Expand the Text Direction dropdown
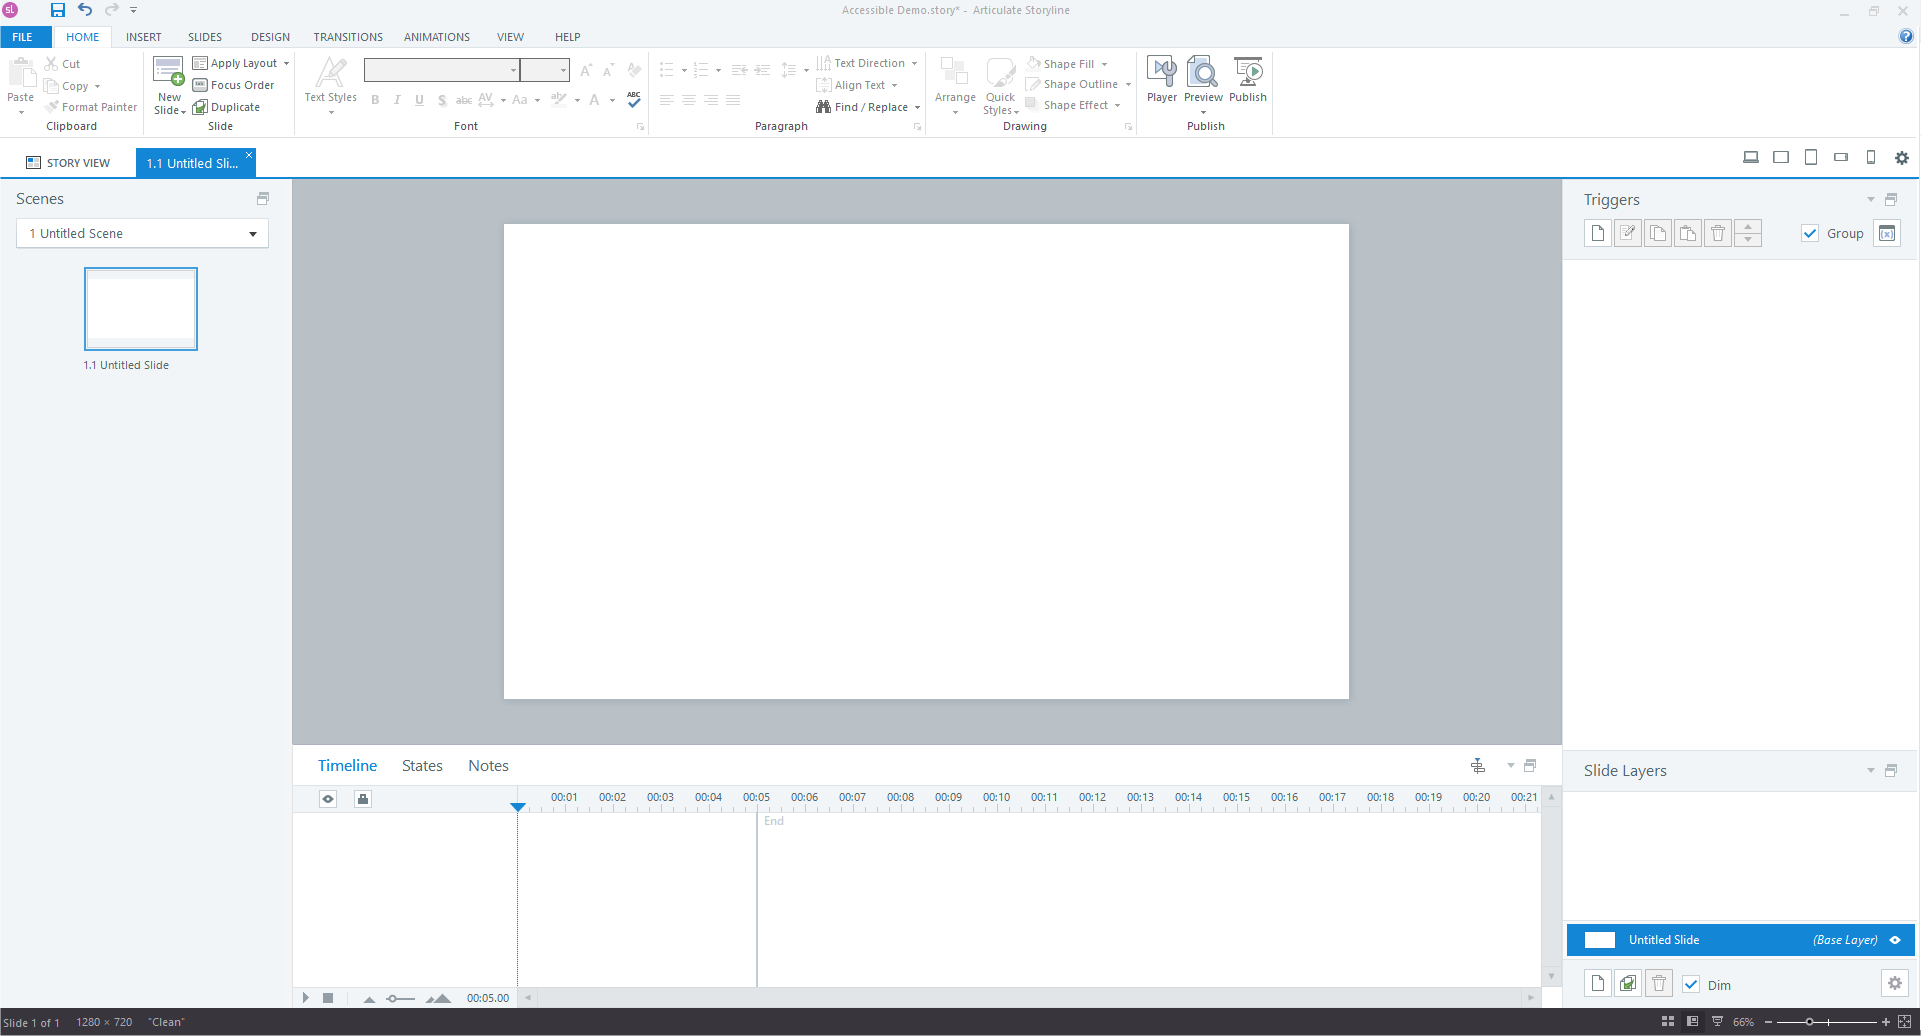Image resolution: width=1921 pixels, height=1036 pixels. click(914, 63)
